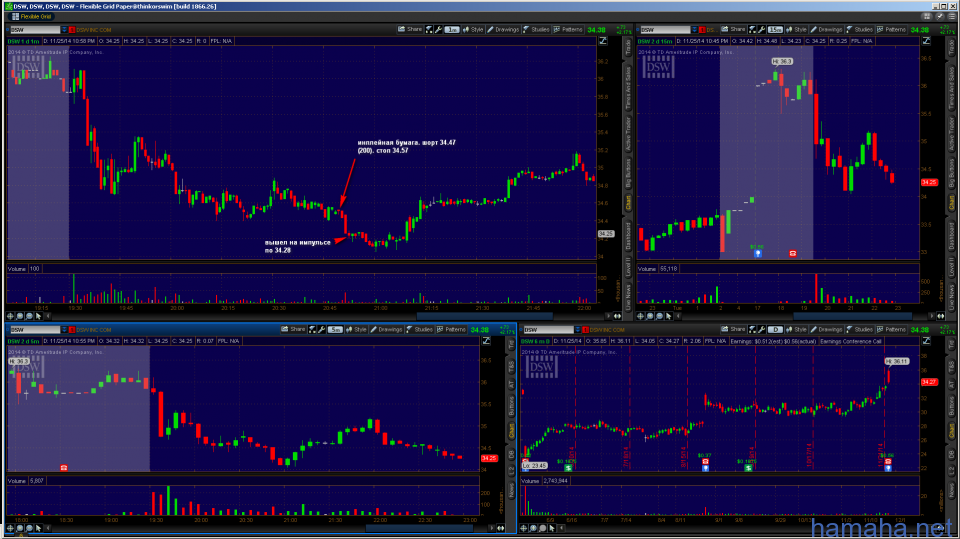
Task: Open the 5m timeframe selector
Action: (x=335, y=330)
